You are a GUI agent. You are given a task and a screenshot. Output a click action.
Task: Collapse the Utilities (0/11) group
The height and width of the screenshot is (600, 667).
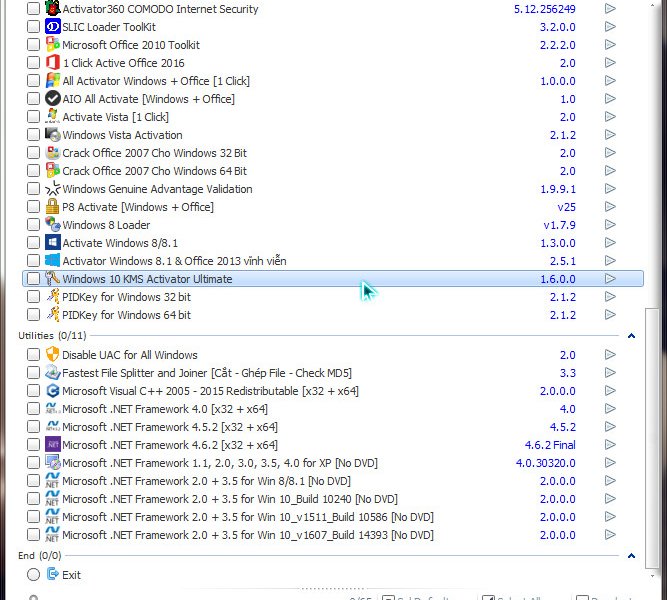tap(631, 336)
